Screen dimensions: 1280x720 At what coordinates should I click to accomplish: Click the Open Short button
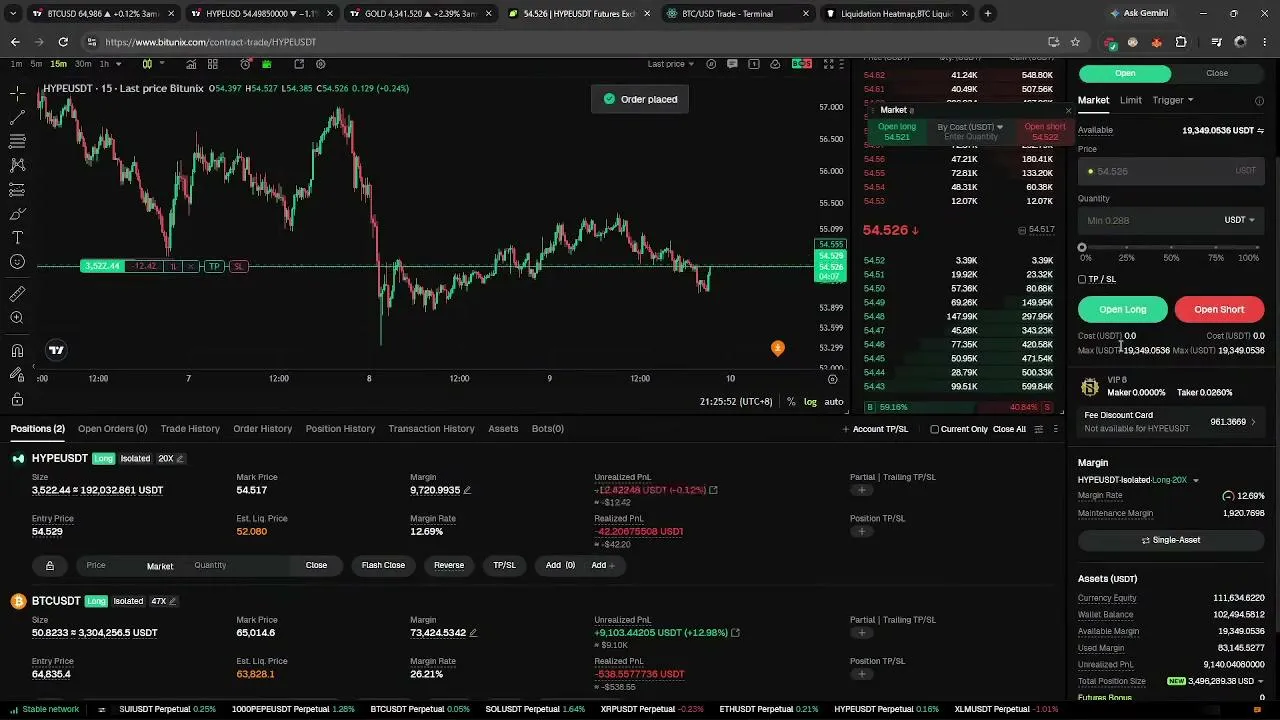[x=1219, y=310]
